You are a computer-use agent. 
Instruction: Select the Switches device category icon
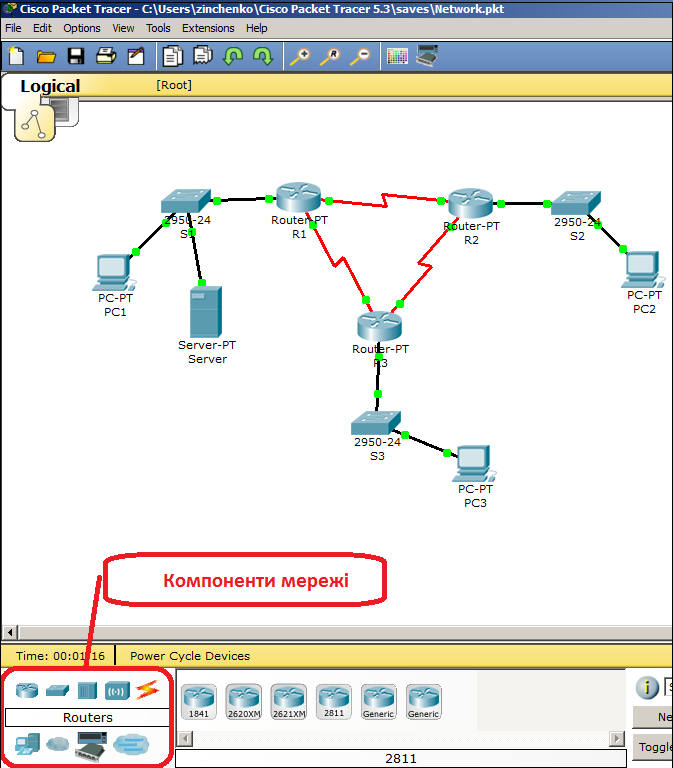point(57,691)
